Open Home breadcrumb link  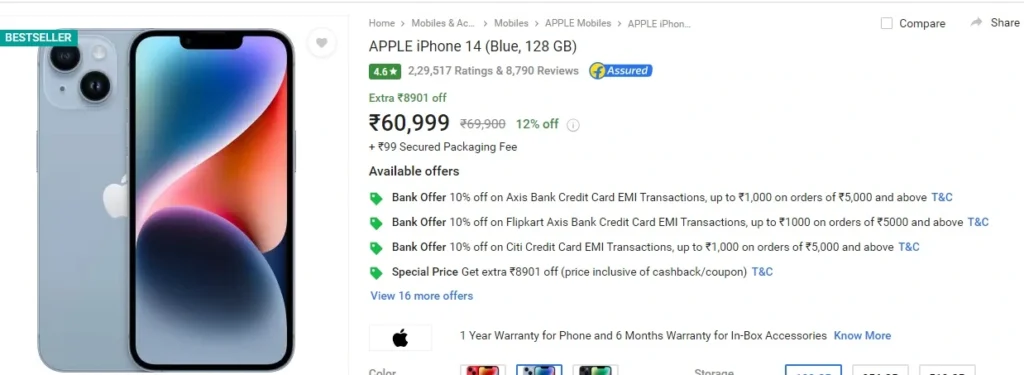click(x=381, y=23)
